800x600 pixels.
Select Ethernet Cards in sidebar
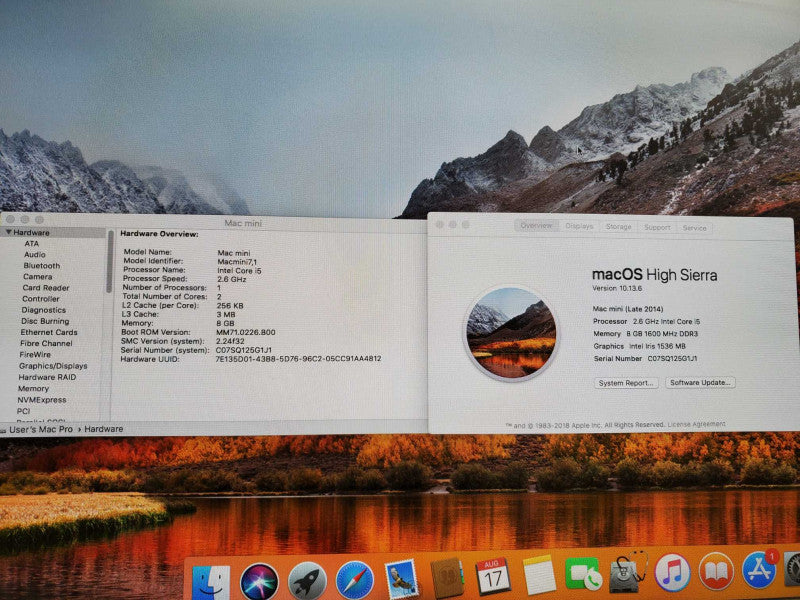tap(49, 332)
